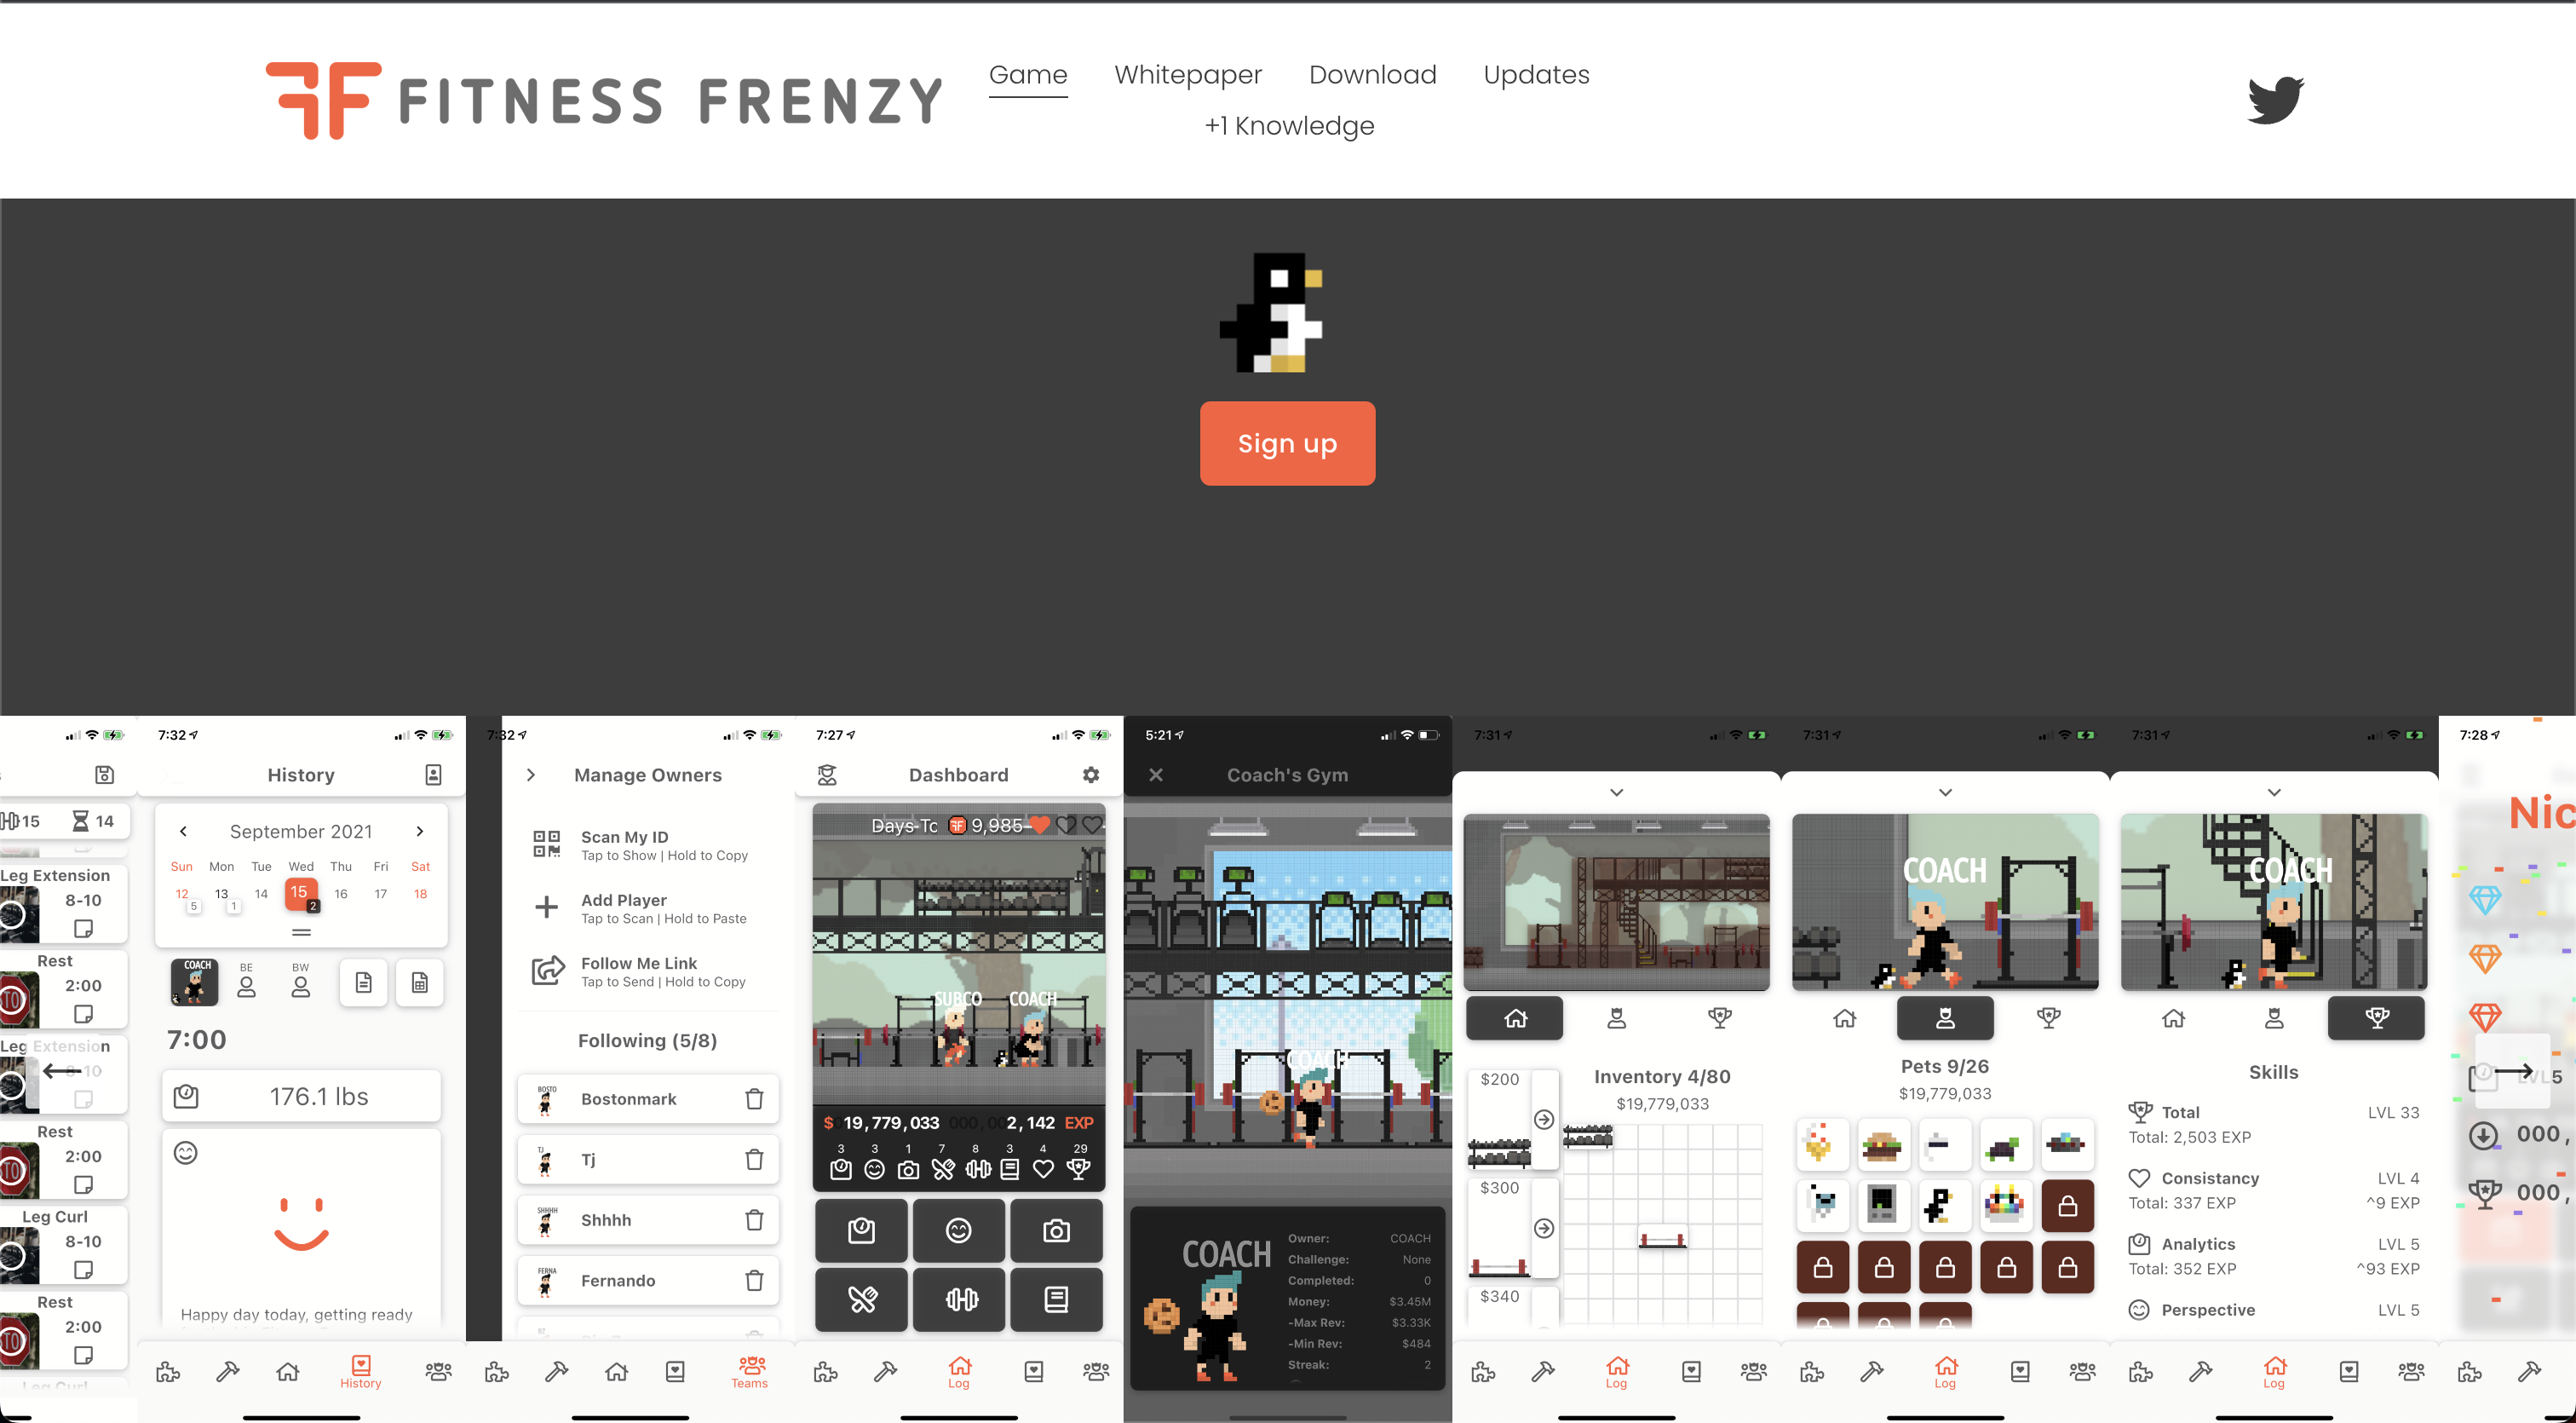Click the Sign up button
This screenshot has height=1423, width=2576.
point(1287,443)
